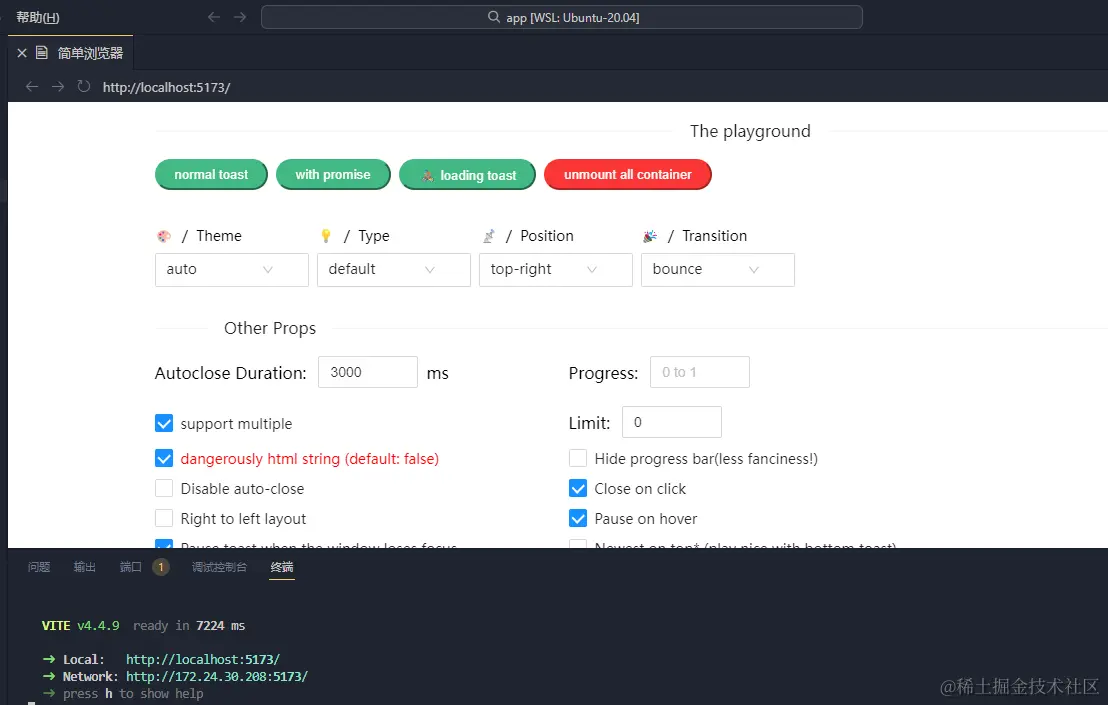Uncheck Pause on hover
Viewport: 1108px width, 705px height.
[578, 519]
